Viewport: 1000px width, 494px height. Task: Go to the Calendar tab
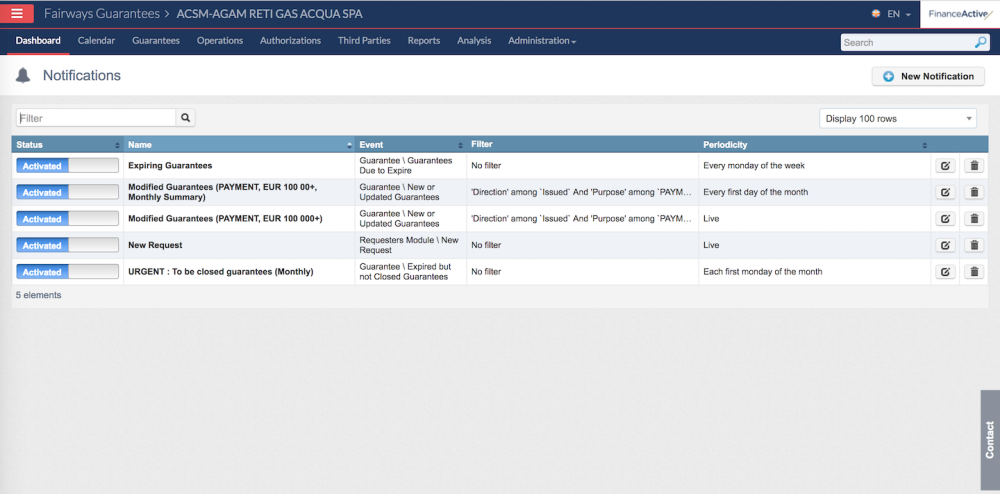[96, 41]
